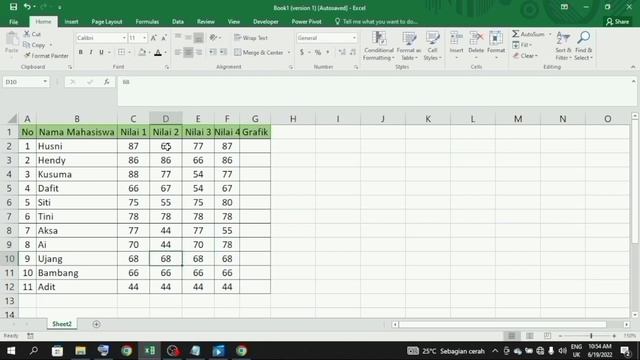Open Conditional Formatting menu
This screenshot has width=640, height=360.
378,46
